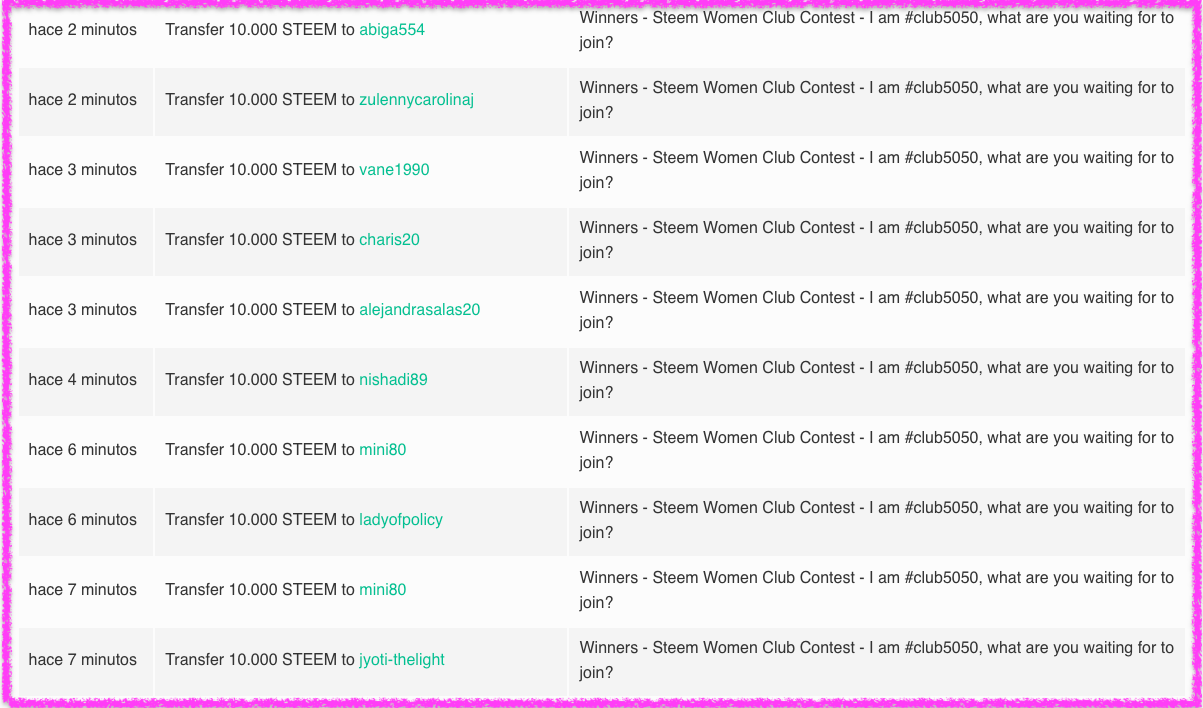Visit the jyoti-thelight profile link

coord(402,660)
